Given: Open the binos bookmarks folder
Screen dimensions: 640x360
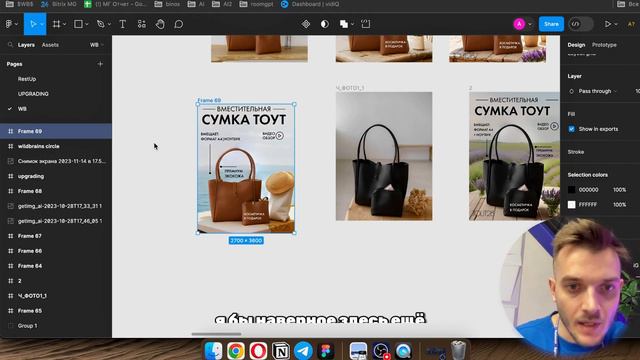Looking at the screenshot, I should [167, 4].
